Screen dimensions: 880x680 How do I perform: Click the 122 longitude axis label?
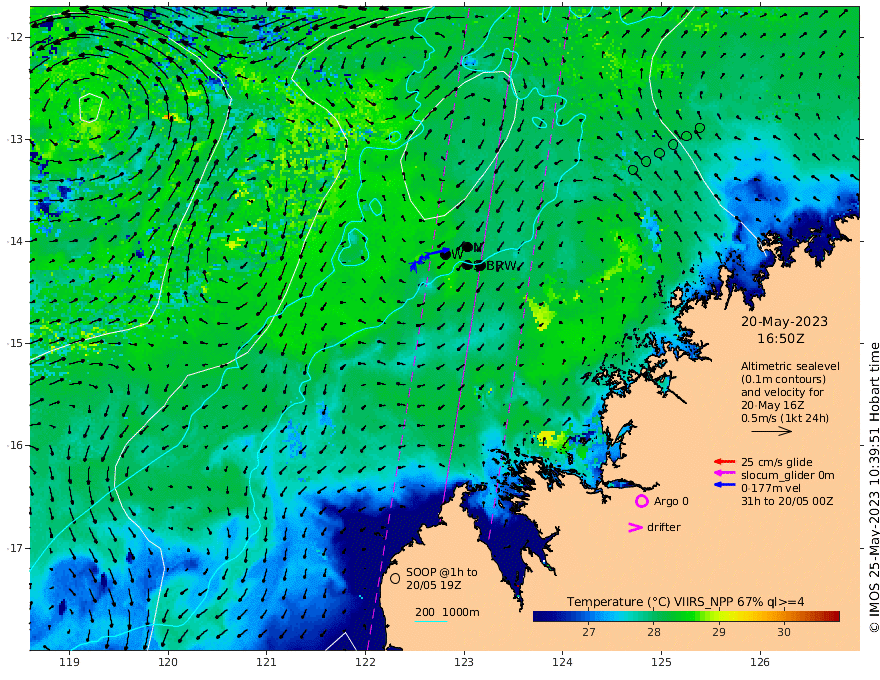pos(365,663)
